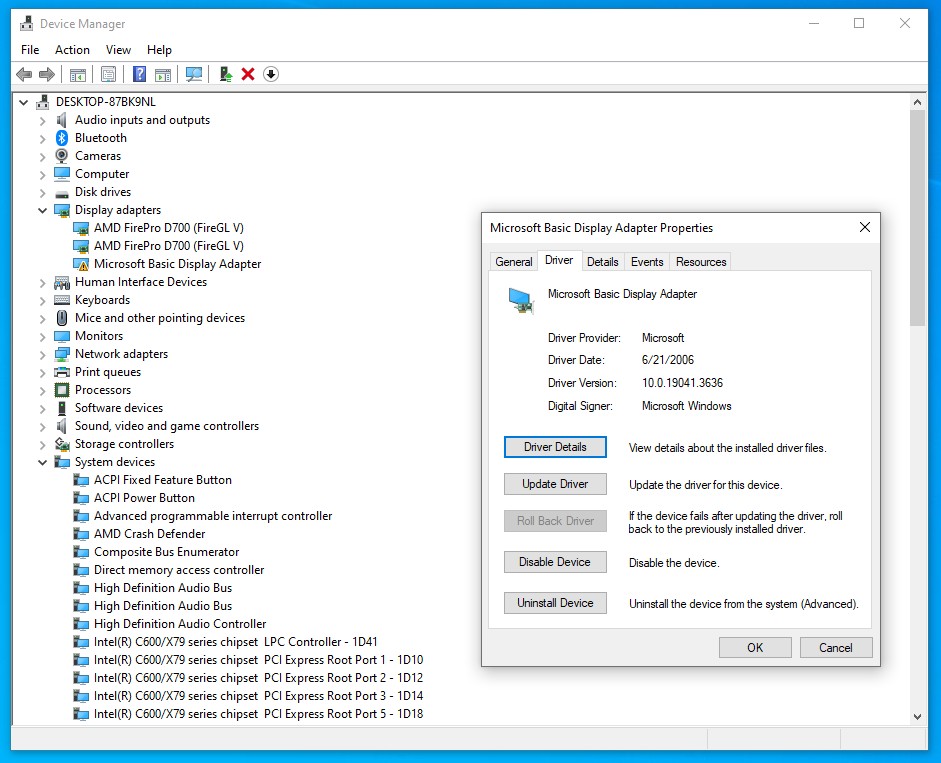941x763 pixels.
Task: Expand the Bluetooth category
Action: [43, 139]
